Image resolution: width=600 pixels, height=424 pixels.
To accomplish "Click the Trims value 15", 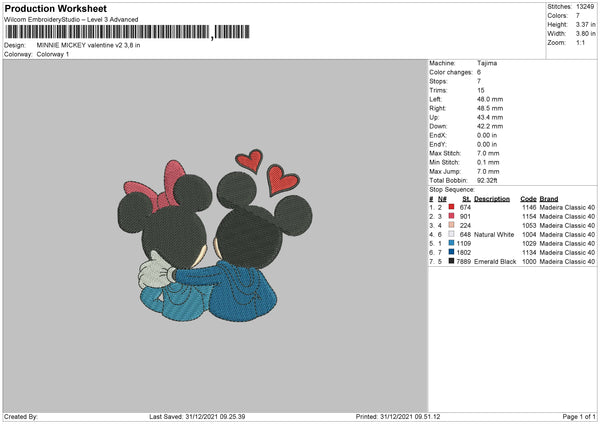I will (481, 90).
